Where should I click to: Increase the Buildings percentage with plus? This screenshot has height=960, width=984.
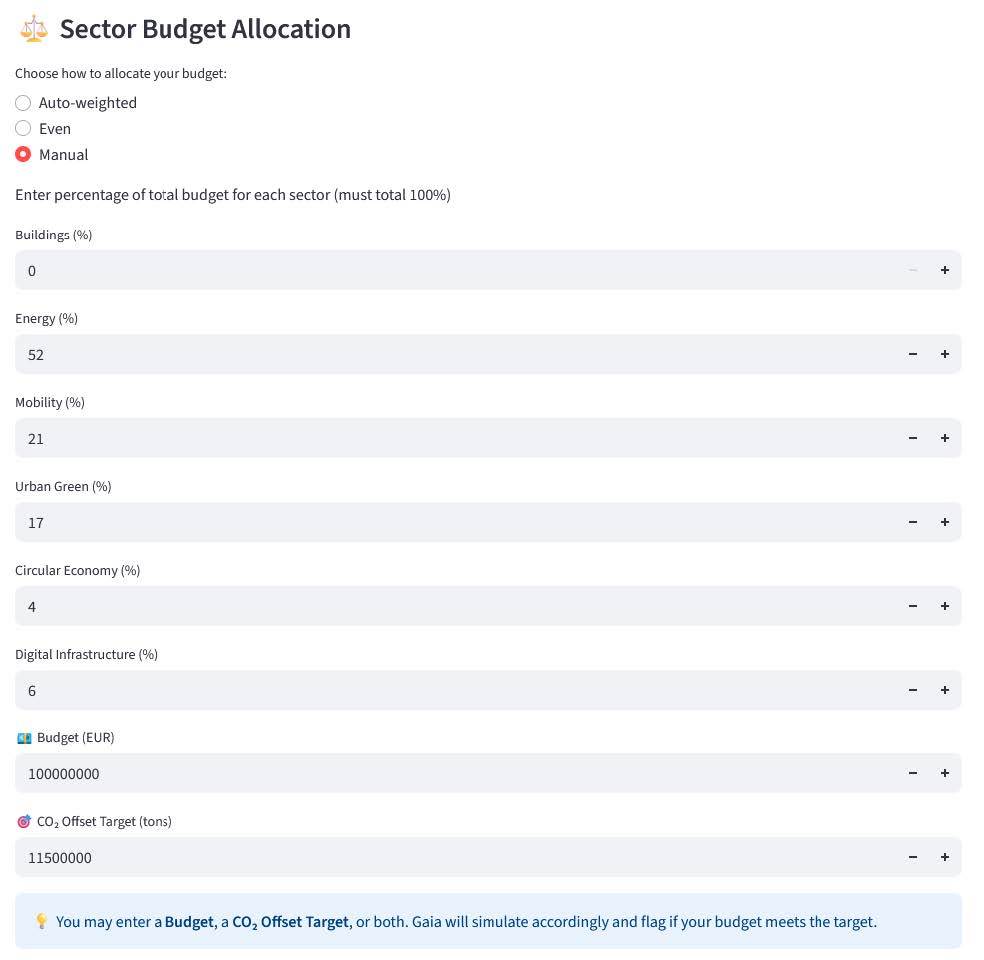[x=944, y=270]
